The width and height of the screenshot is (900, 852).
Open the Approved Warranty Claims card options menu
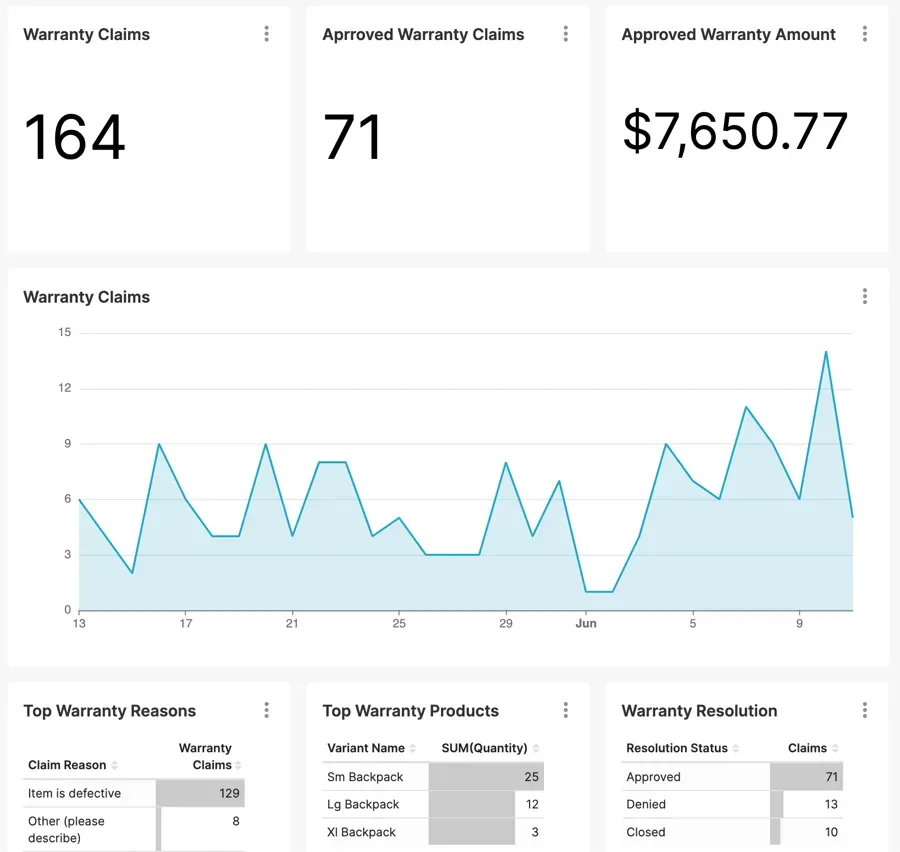tap(566, 33)
